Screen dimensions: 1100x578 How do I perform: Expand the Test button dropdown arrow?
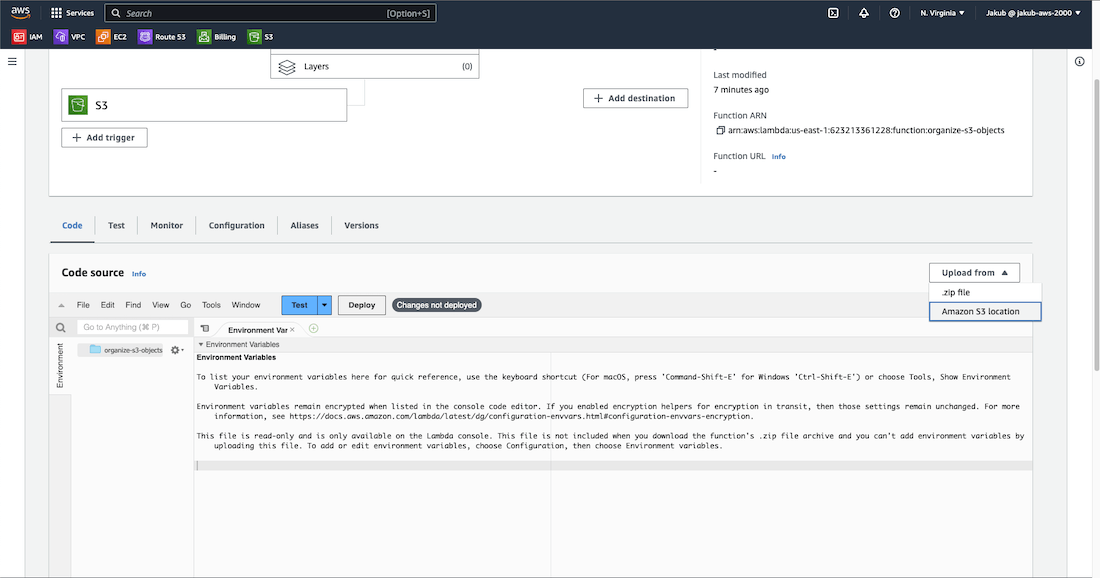click(324, 305)
